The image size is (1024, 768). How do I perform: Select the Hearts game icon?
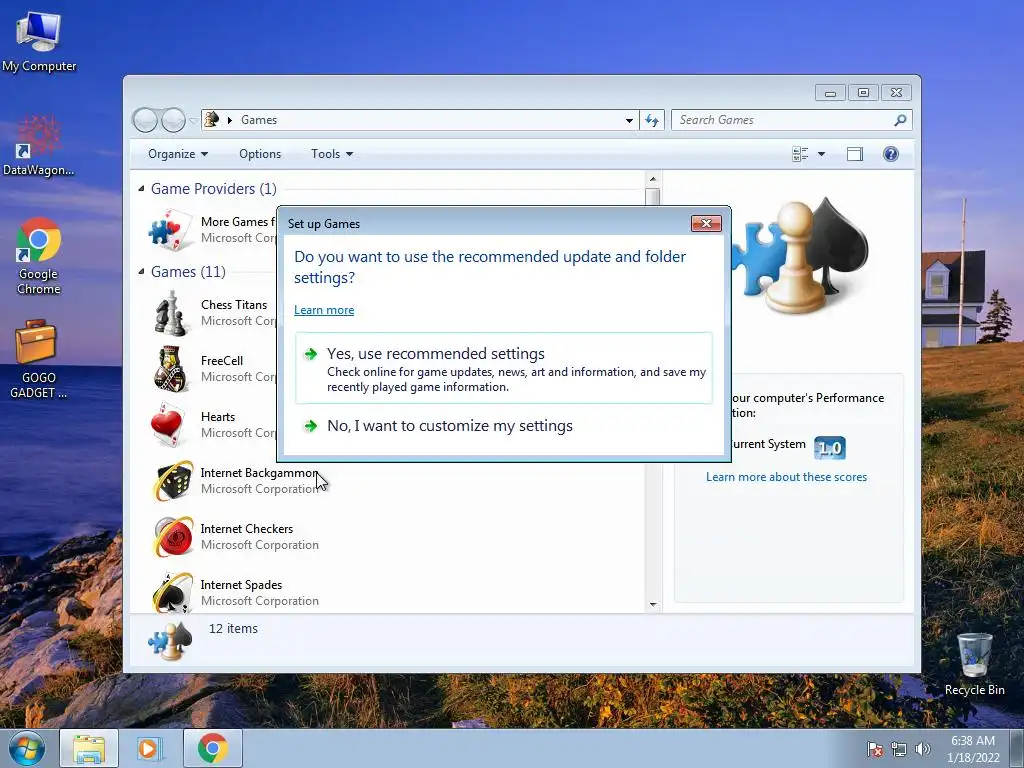click(167, 424)
